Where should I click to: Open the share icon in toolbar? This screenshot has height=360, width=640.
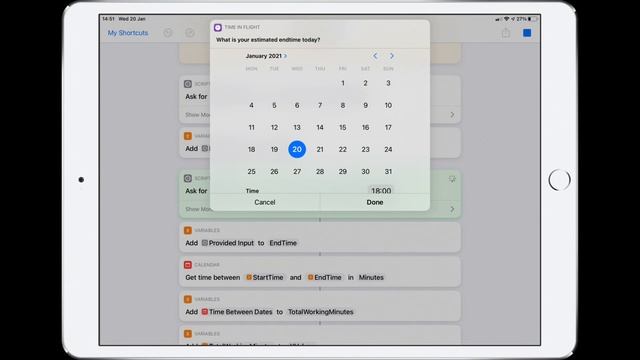click(506, 33)
